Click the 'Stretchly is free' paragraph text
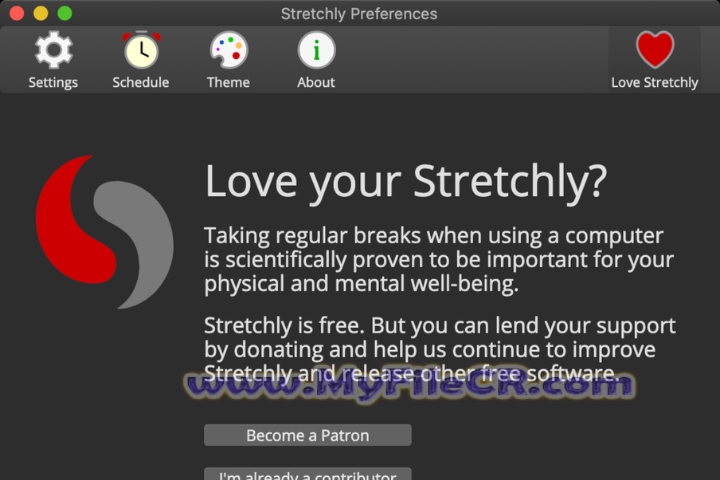Image resolution: width=720 pixels, height=480 pixels. click(x=440, y=350)
